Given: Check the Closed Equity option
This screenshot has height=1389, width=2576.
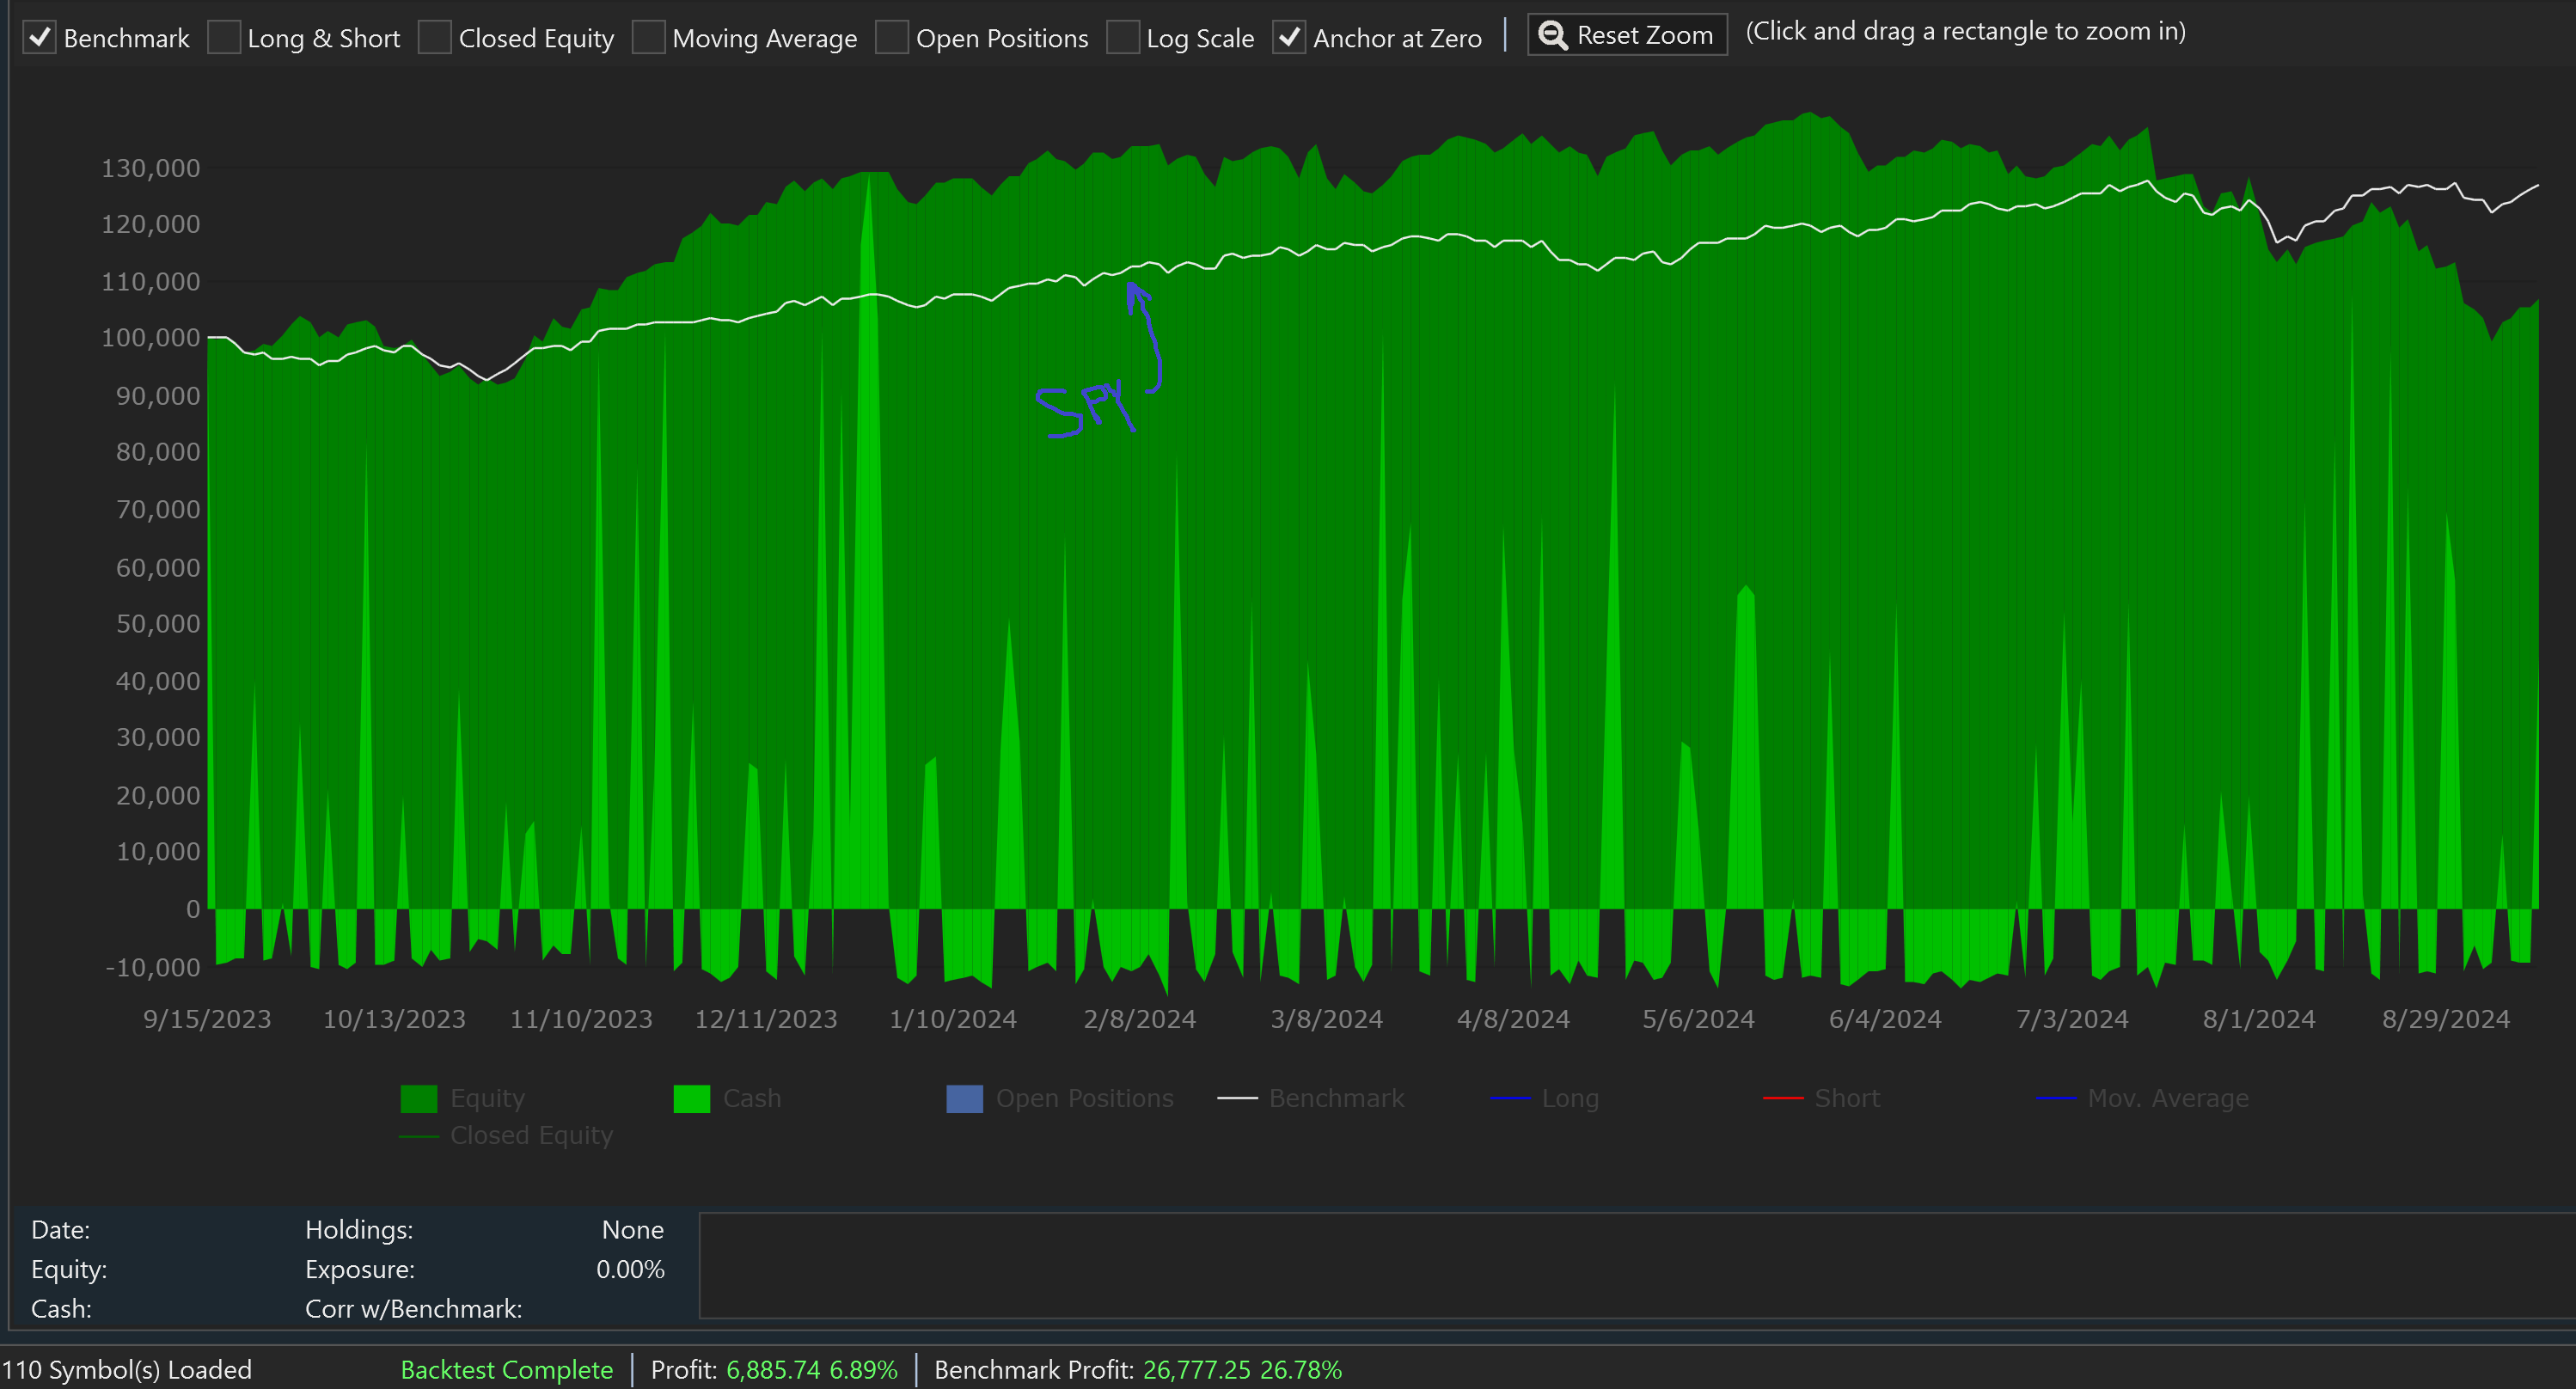Looking at the screenshot, I should click(x=435, y=38).
